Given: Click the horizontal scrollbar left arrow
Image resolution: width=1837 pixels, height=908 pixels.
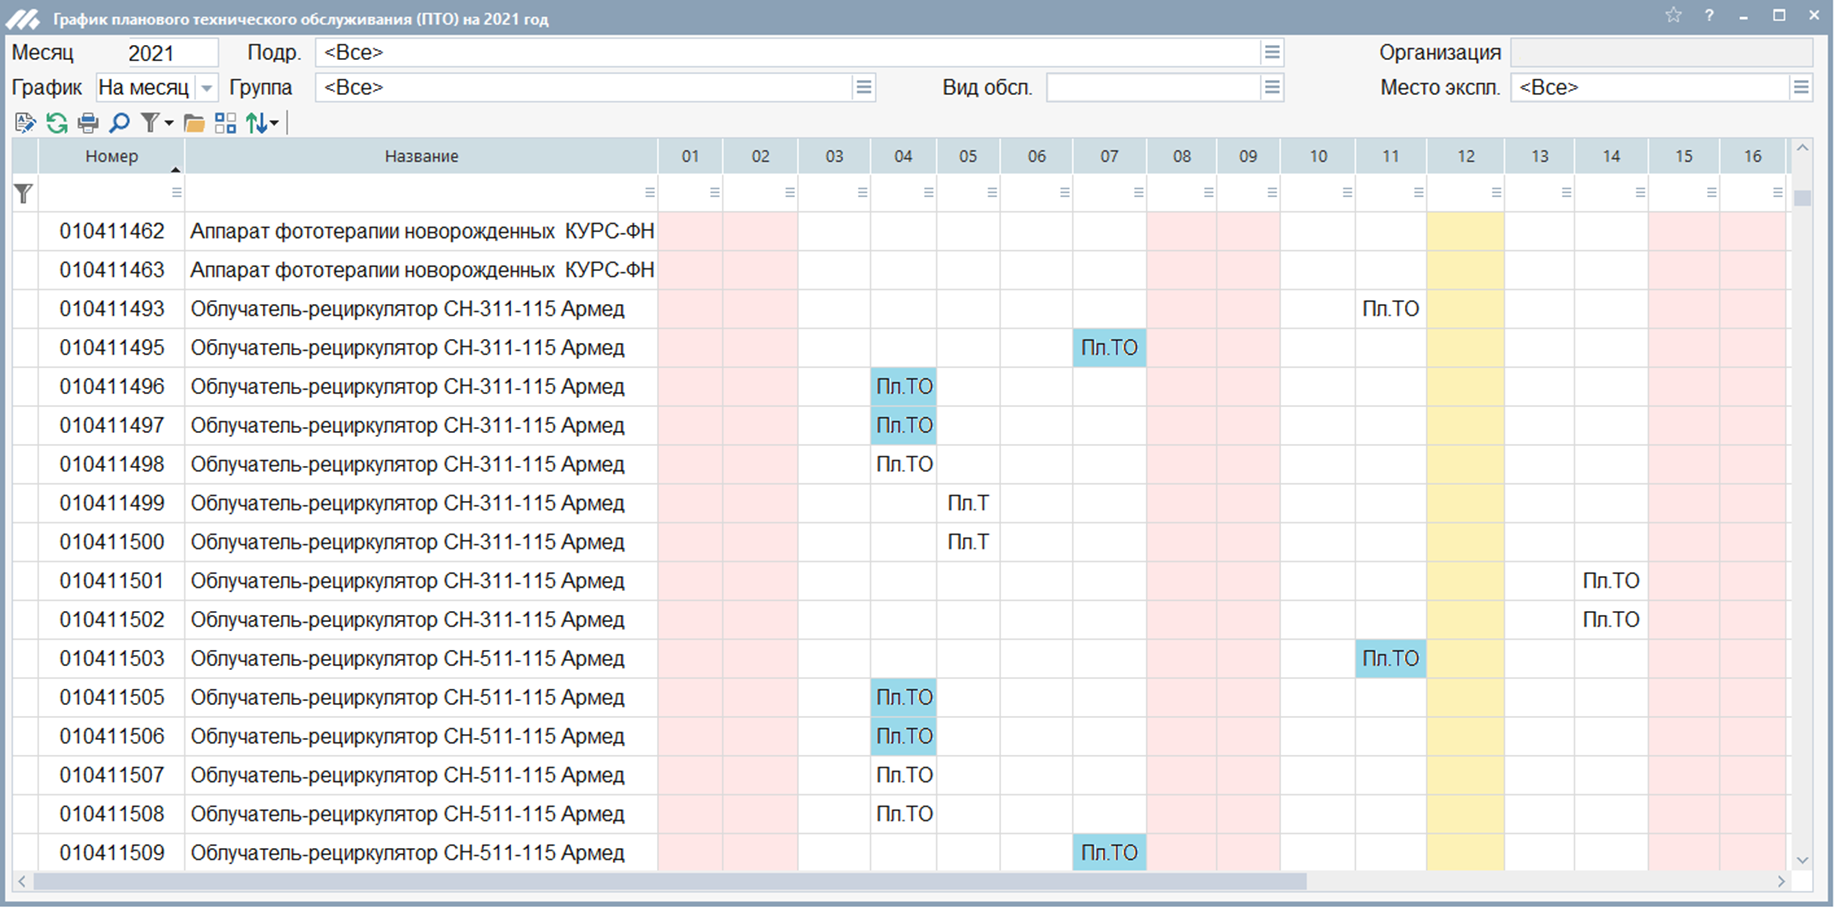Looking at the screenshot, I should pyautogui.click(x=22, y=882).
